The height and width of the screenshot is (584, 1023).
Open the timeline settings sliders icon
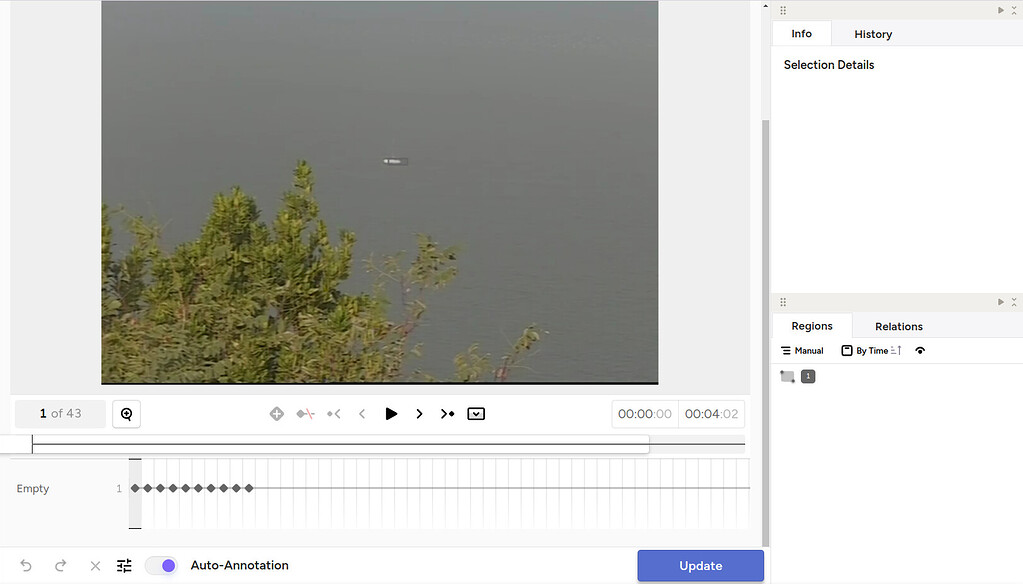123,565
